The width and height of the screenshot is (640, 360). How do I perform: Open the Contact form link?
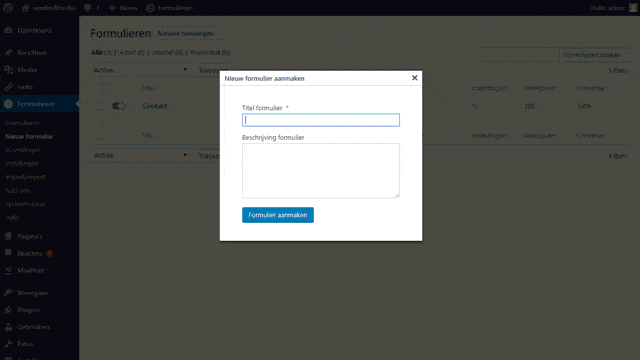[154, 106]
